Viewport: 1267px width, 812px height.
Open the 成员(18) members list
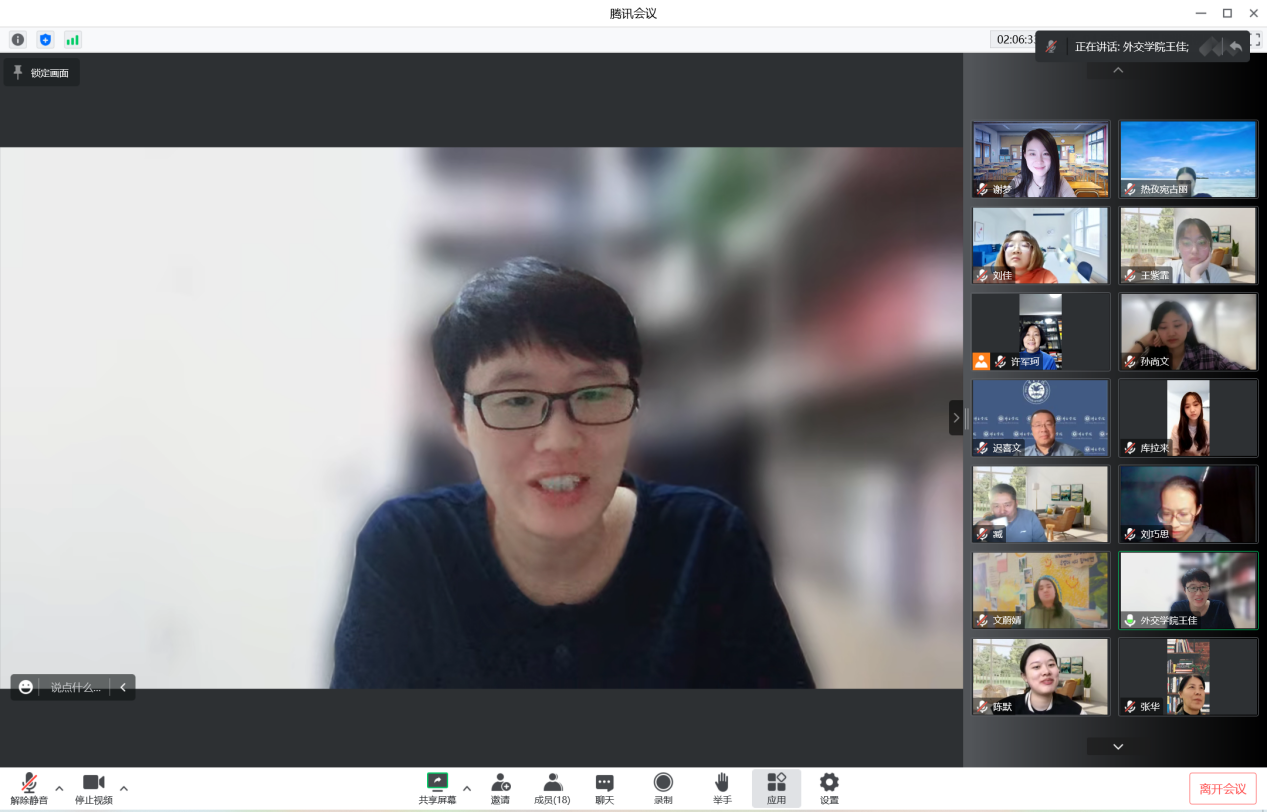click(552, 787)
